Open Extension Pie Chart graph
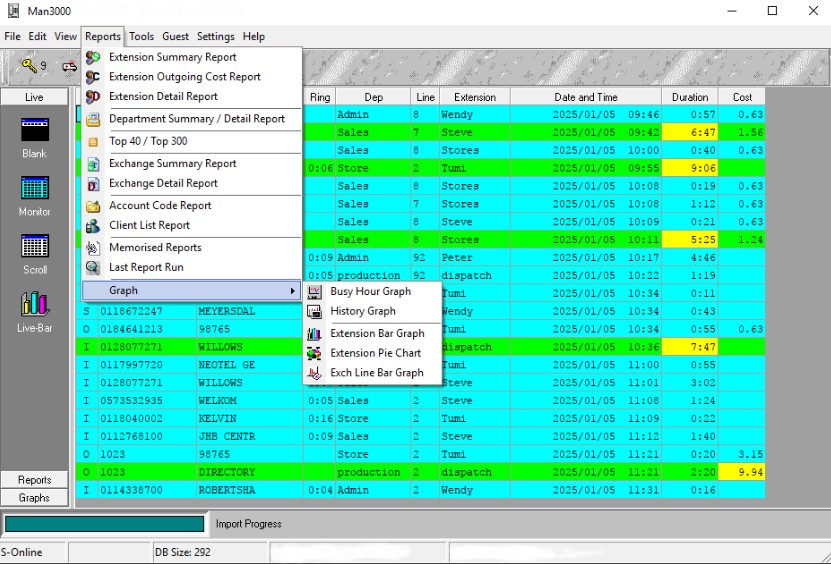The height and width of the screenshot is (564, 831). pos(375,353)
